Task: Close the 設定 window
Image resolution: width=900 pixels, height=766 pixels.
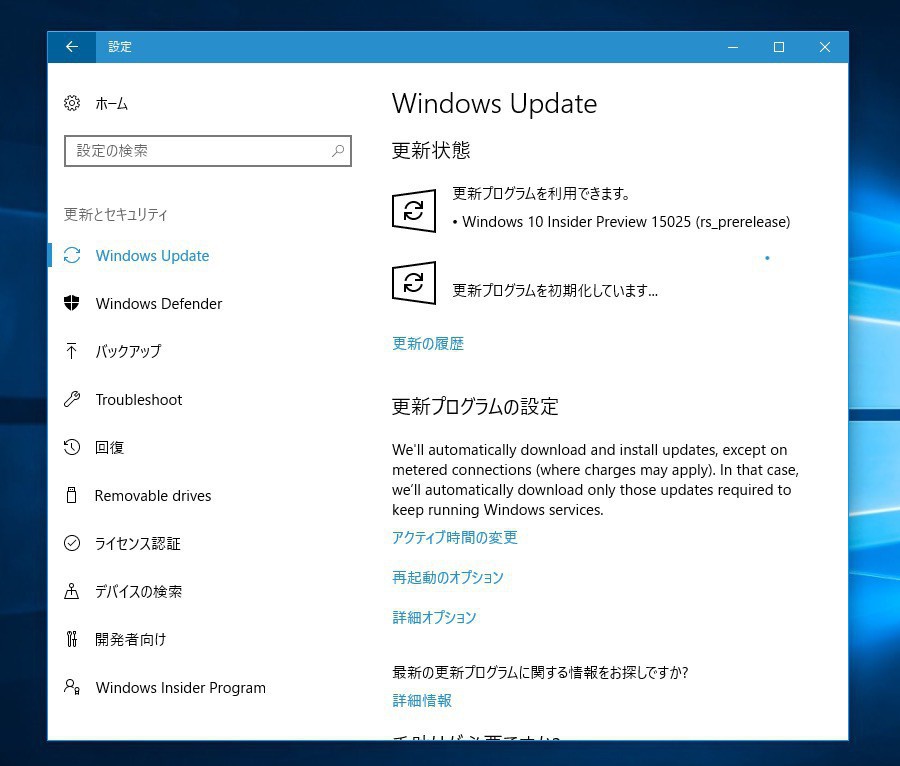Action: (825, 47)
